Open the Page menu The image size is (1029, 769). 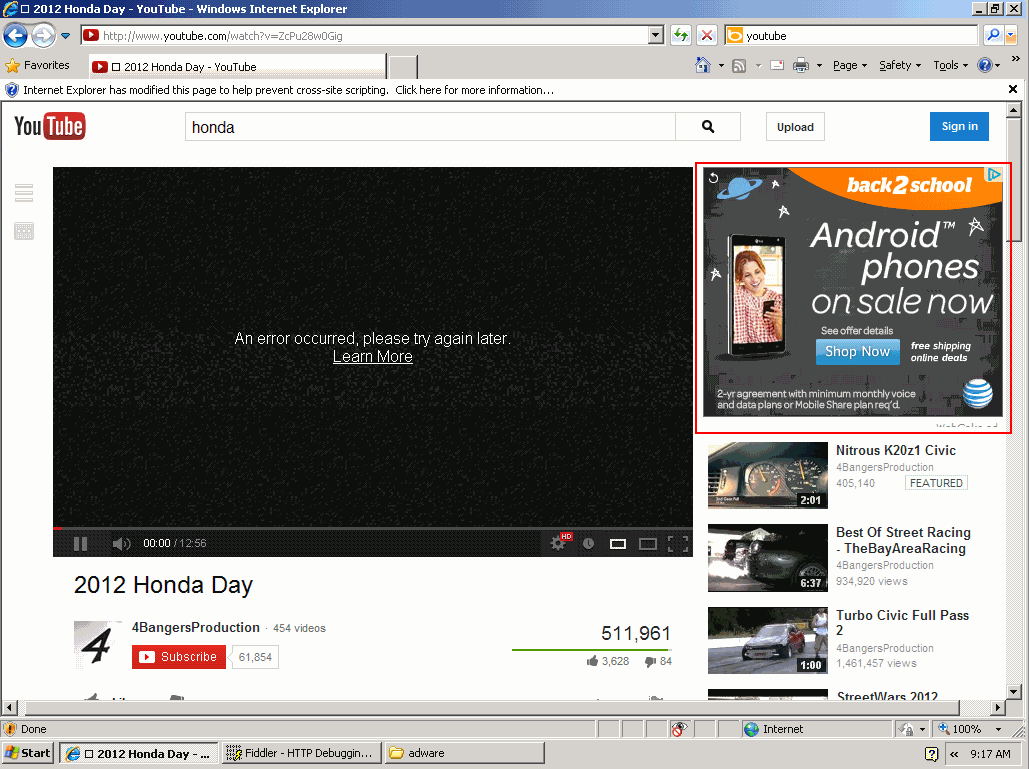[850, 66]
